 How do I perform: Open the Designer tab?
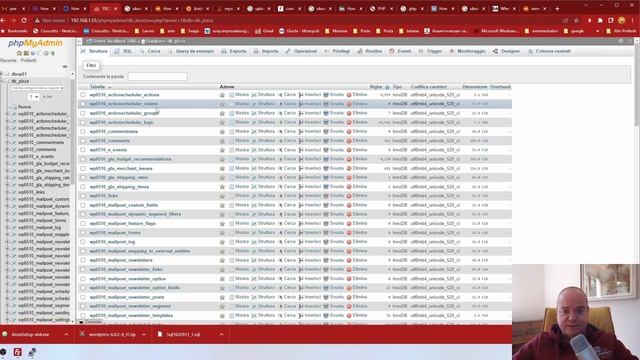(506, 51)
